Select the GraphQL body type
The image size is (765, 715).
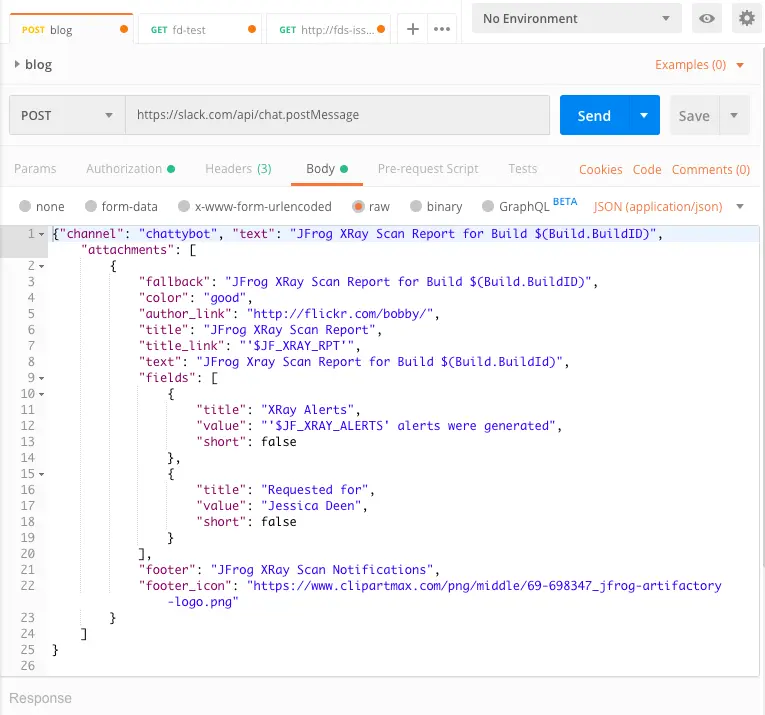[487, 206]
